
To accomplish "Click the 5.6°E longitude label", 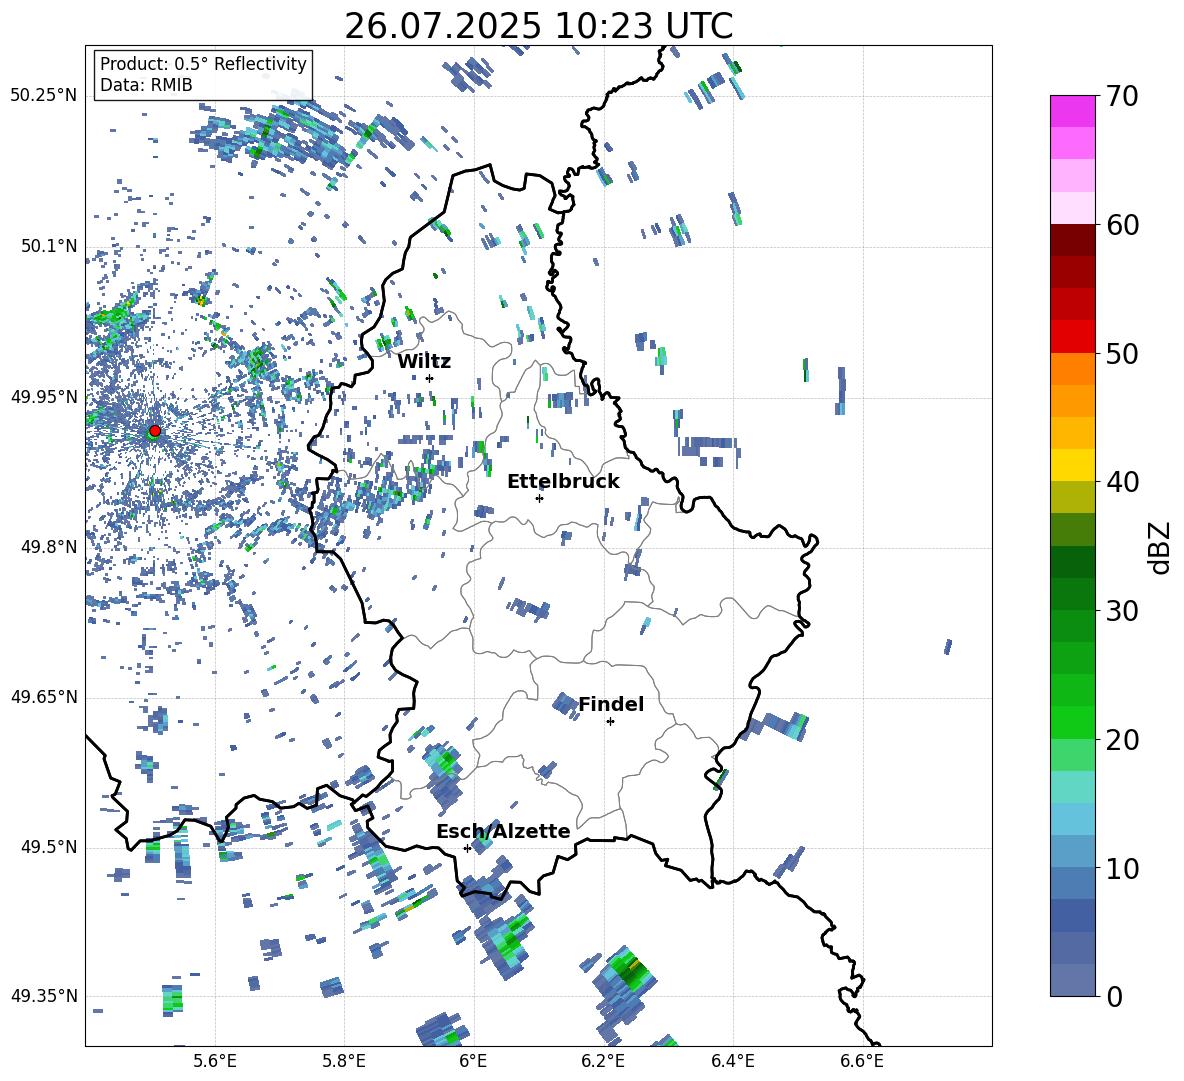I will [215, 1062].
